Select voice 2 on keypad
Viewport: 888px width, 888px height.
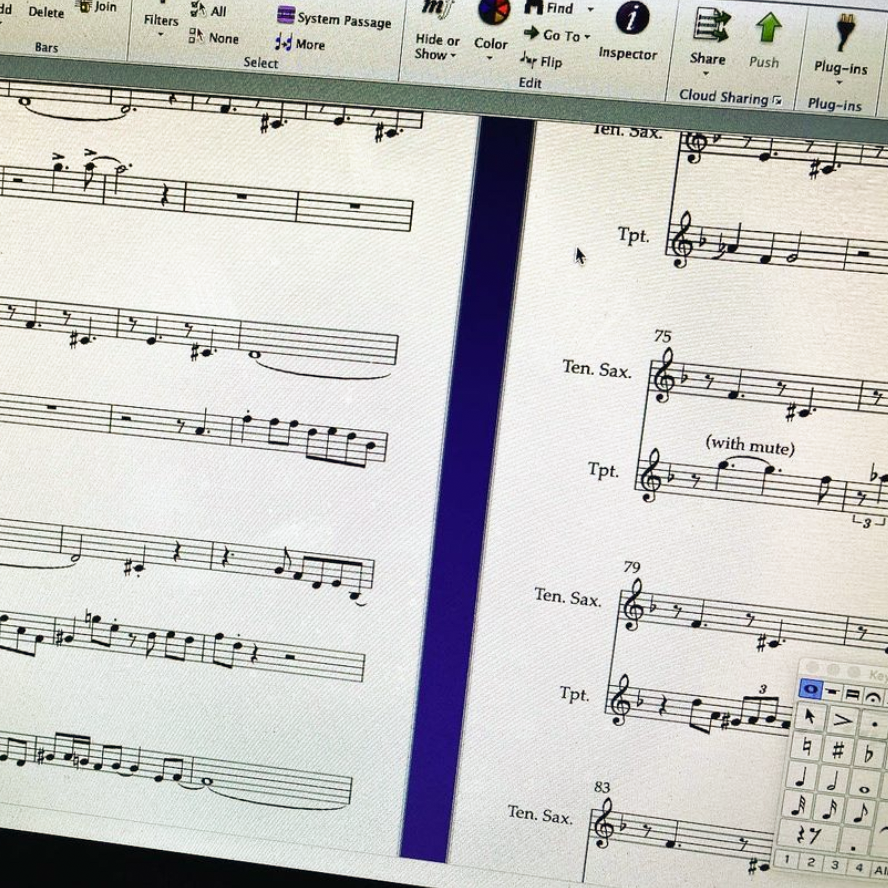click(810, 861)
